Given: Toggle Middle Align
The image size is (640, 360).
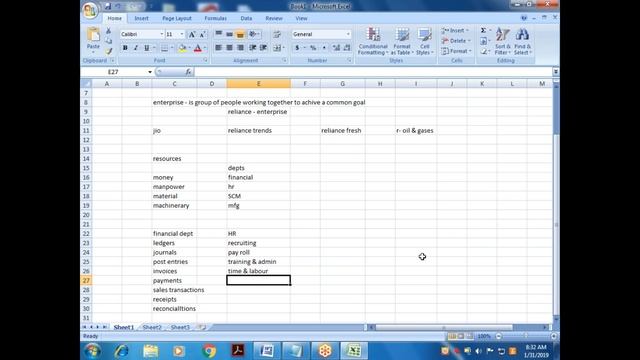Looking at the screenshot, I should tap(229, 34).
